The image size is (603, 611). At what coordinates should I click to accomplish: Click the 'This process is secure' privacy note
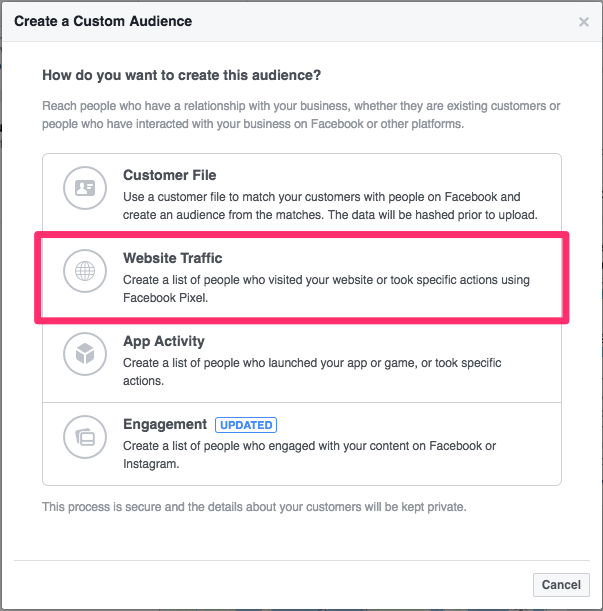point(254,507)
